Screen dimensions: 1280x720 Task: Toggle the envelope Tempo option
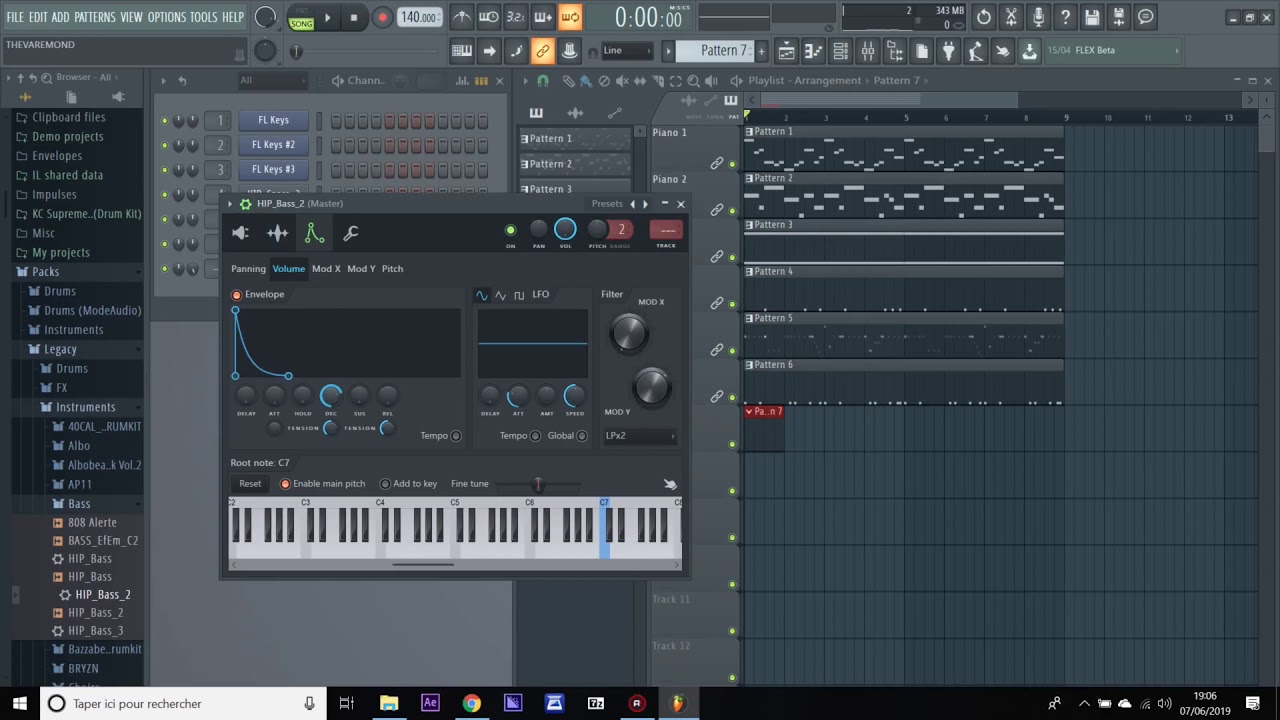456,436
